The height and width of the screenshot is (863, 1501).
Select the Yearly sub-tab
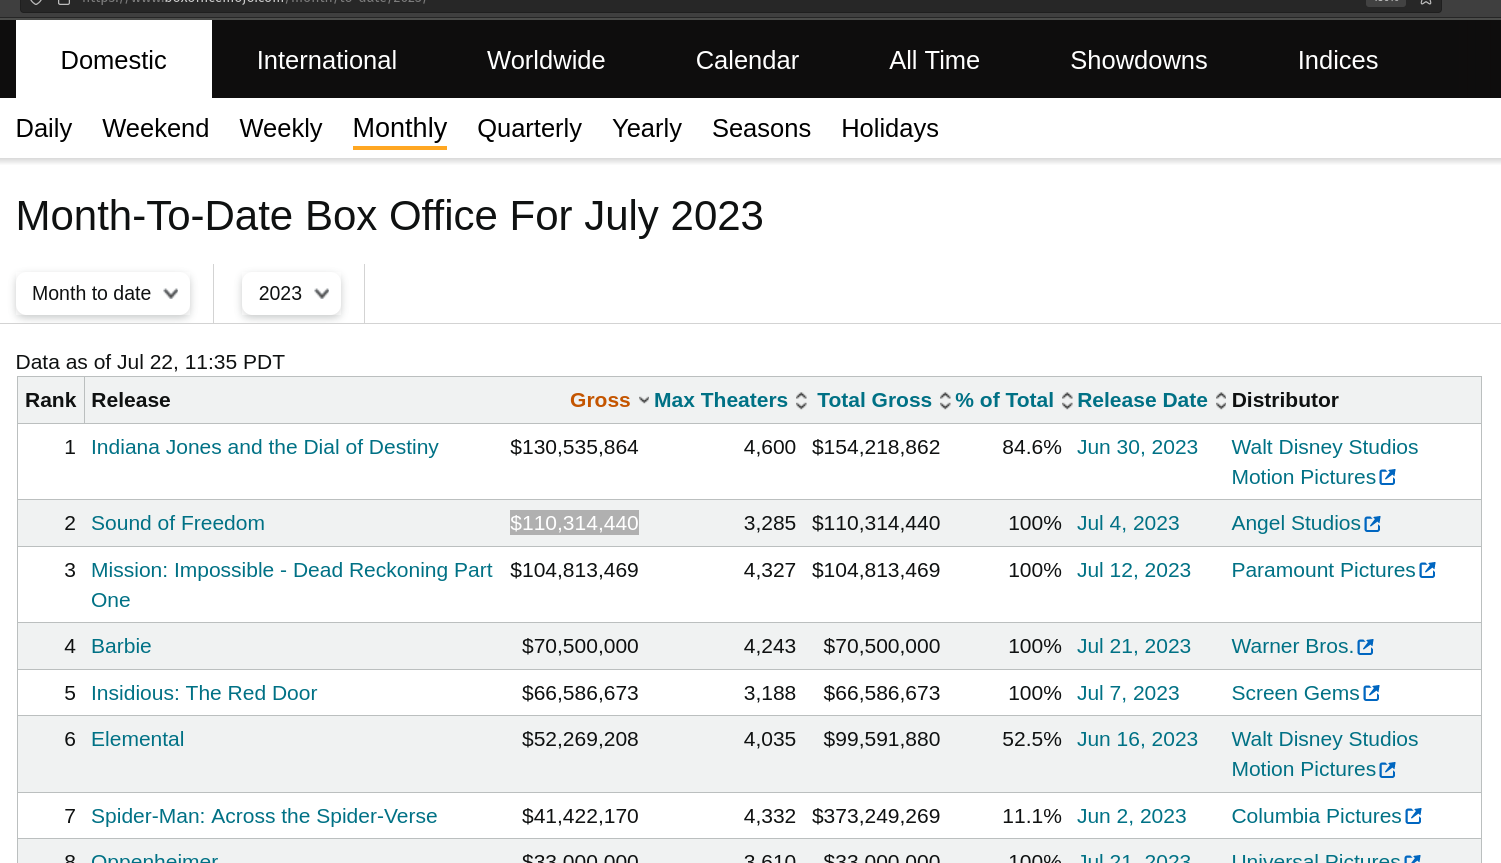(x=647, y=129)
